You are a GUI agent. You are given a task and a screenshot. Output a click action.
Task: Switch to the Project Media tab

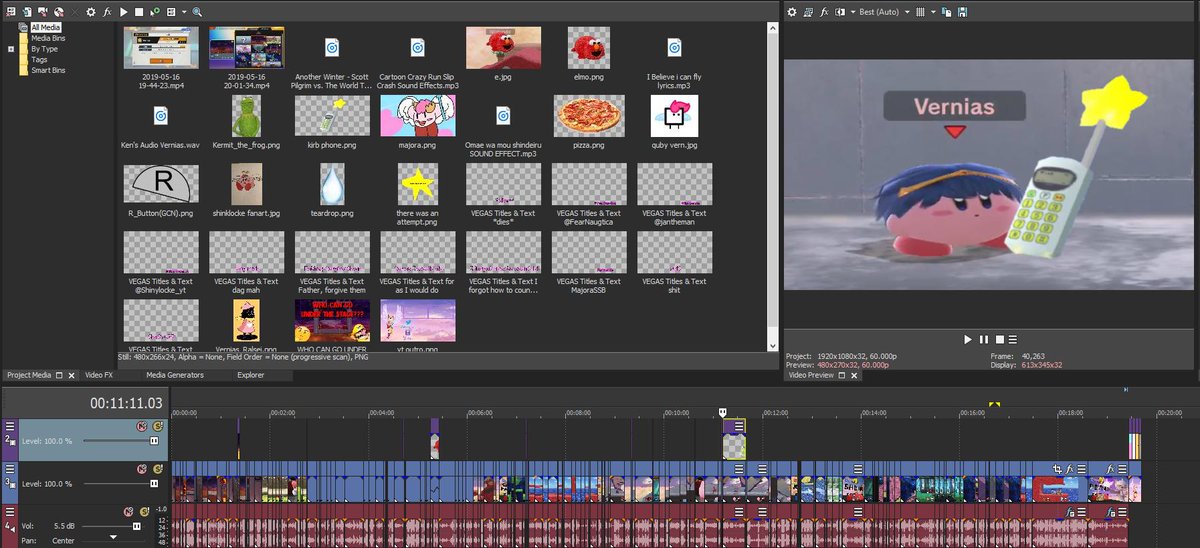coord(29,375)
